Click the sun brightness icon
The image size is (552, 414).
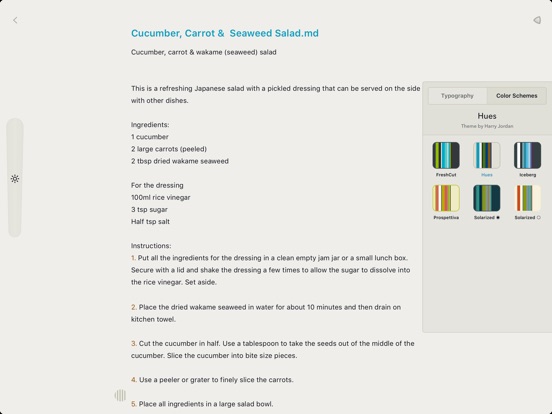click(15, 179)
